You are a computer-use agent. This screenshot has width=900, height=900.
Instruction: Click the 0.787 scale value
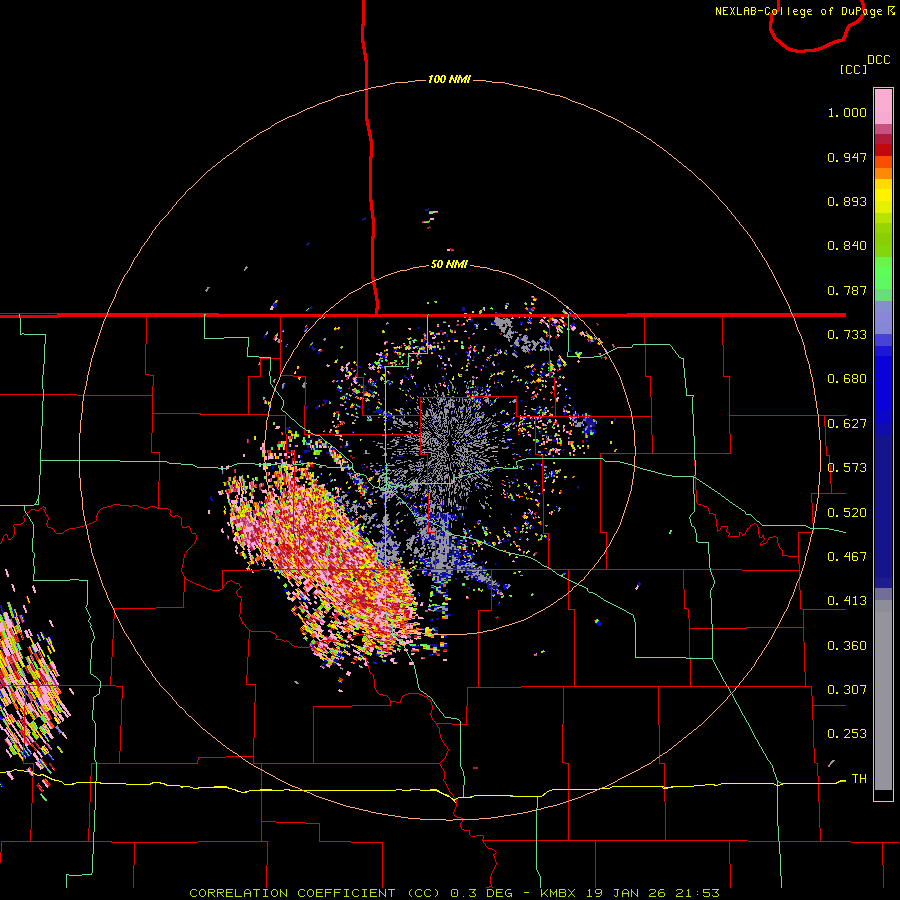click(847, 290)
